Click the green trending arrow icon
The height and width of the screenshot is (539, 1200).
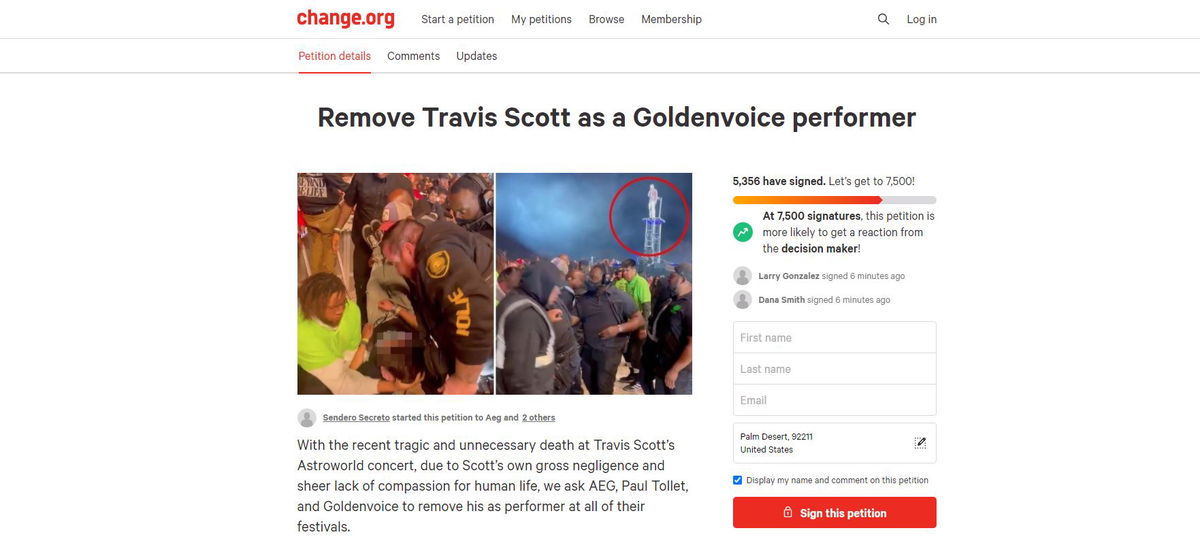pyautogui.click(x=743, y=232)
